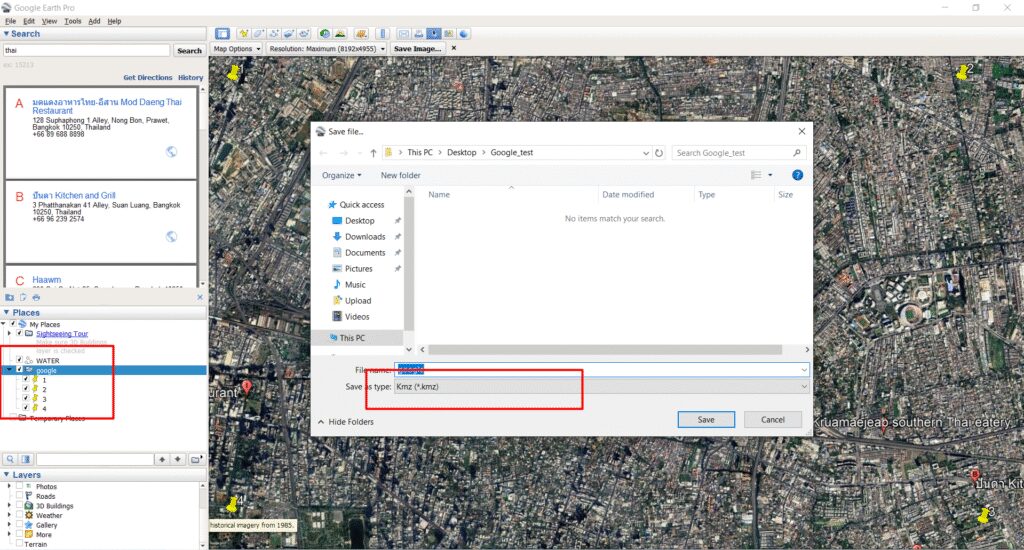The height and width of the screenshot is (550, 1024).
Task: Click the View in Google Maps icon
Action: click(x=449, y=33)
